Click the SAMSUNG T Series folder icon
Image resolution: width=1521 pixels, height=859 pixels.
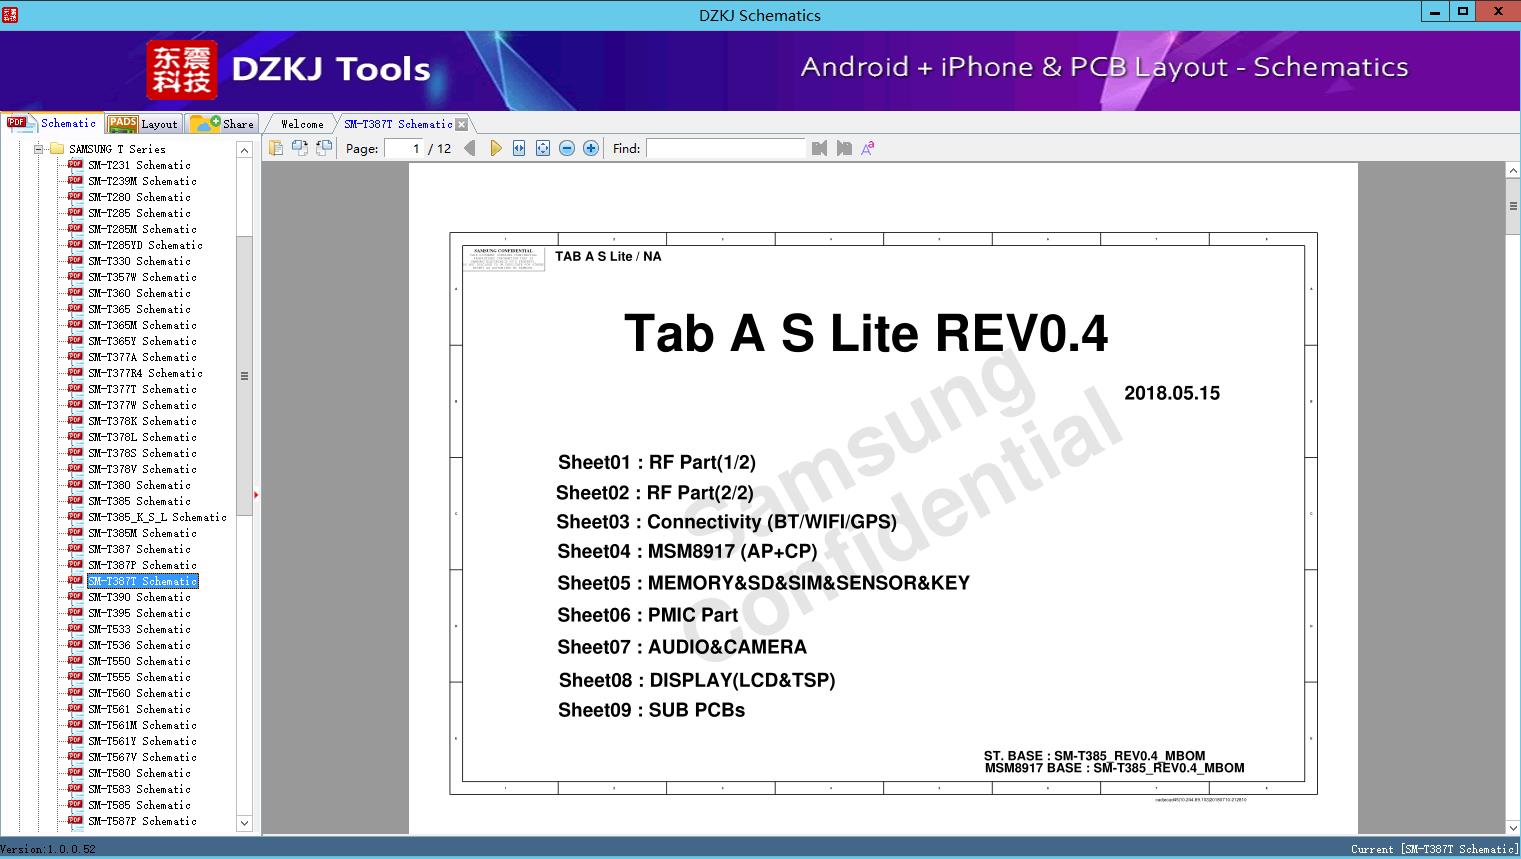57,149
